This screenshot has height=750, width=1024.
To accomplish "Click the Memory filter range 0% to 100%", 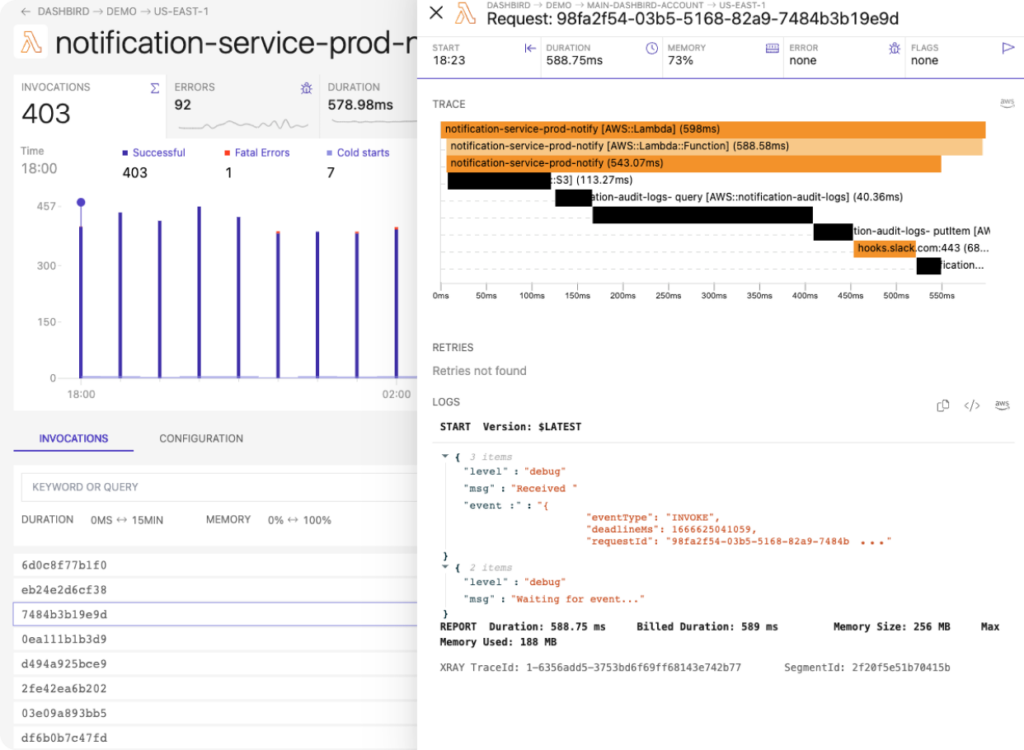I will pos(299,520).
